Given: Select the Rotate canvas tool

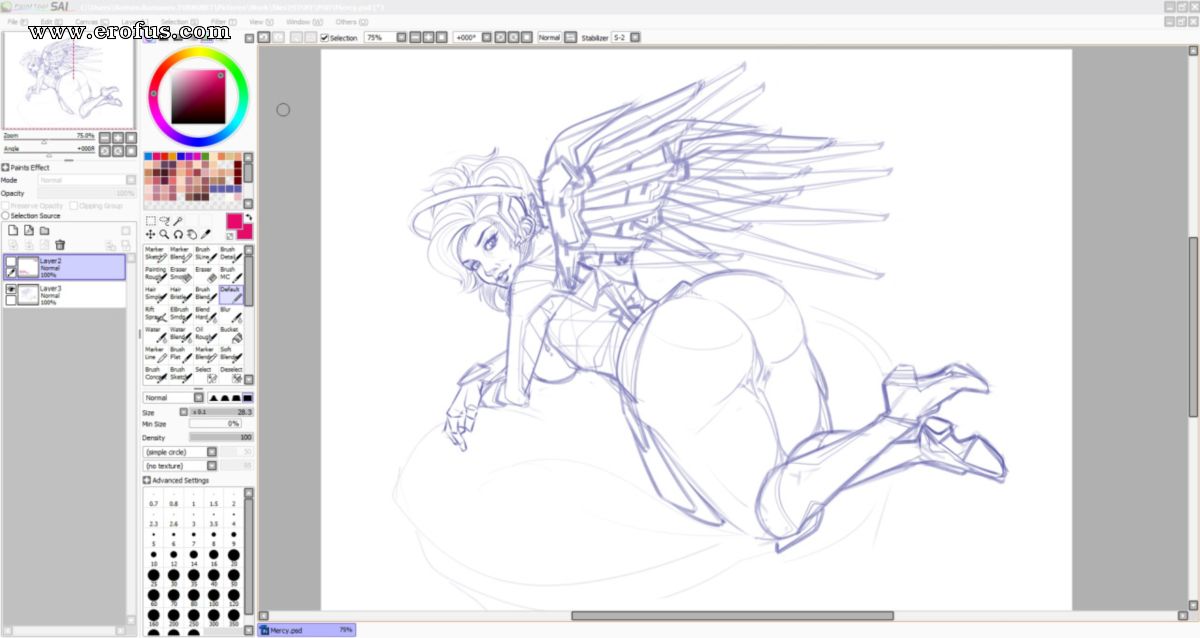Looking at the screenshot, I should point(178,234).
